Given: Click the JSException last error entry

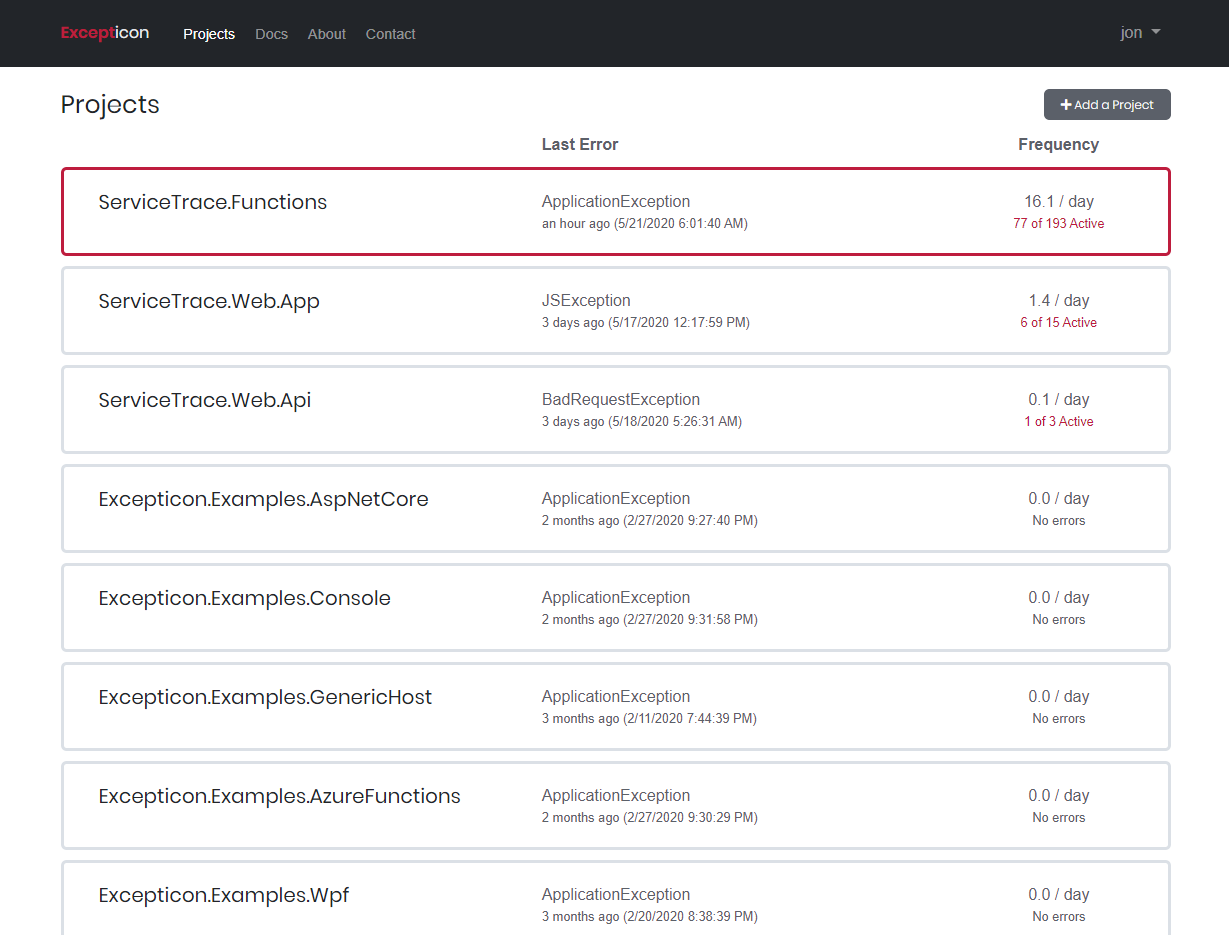Looking at the screenshot, I should (x=586, y=301).
